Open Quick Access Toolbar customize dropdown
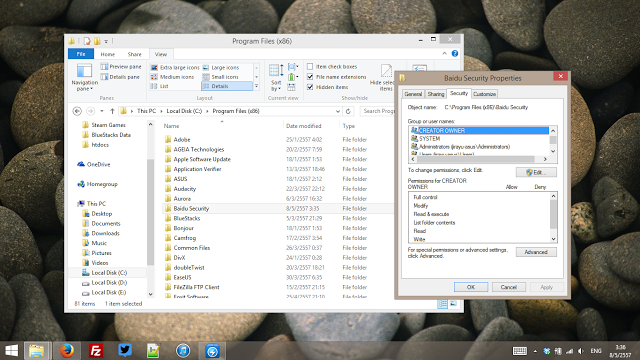Screen dimensions: 640x360 point(106,41)
